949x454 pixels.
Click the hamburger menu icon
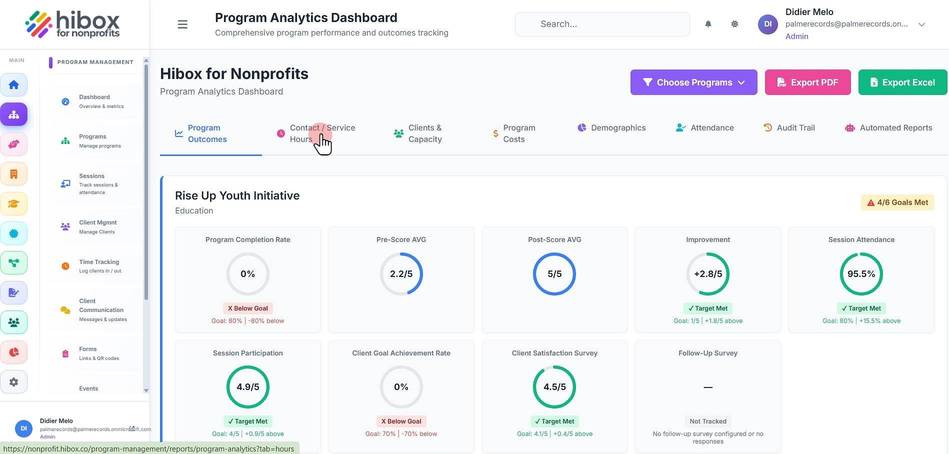pos(182,24)
